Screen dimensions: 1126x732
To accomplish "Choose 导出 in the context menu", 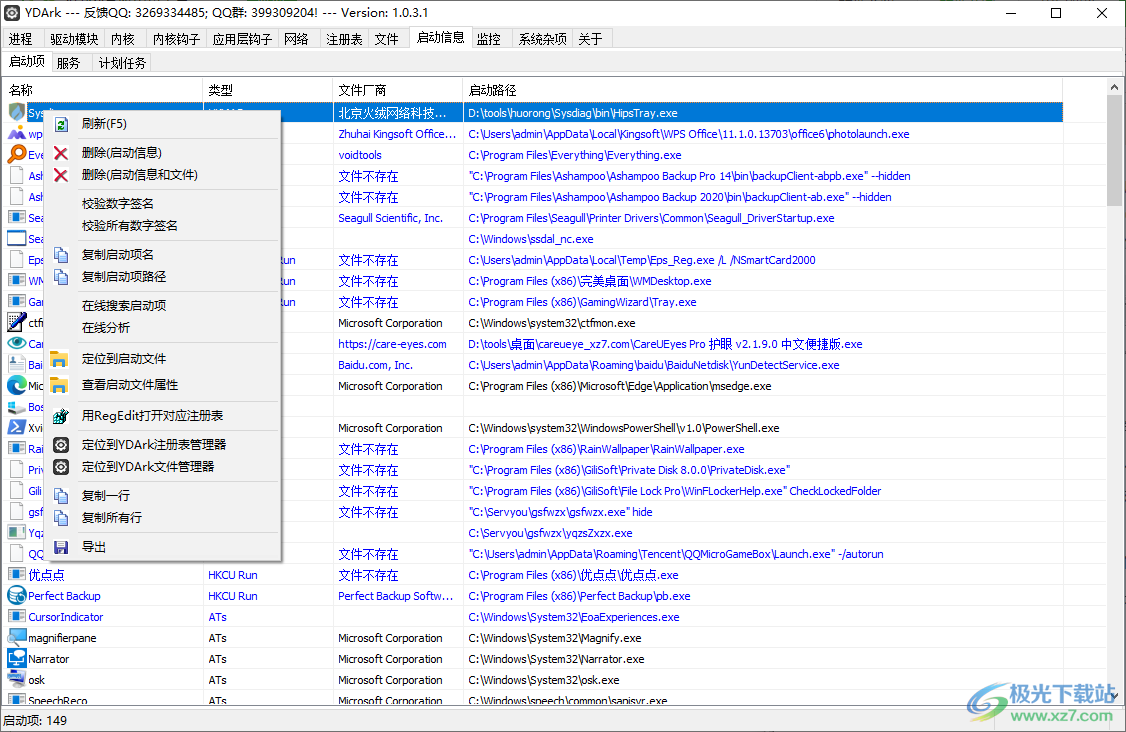I will (93, 547).
